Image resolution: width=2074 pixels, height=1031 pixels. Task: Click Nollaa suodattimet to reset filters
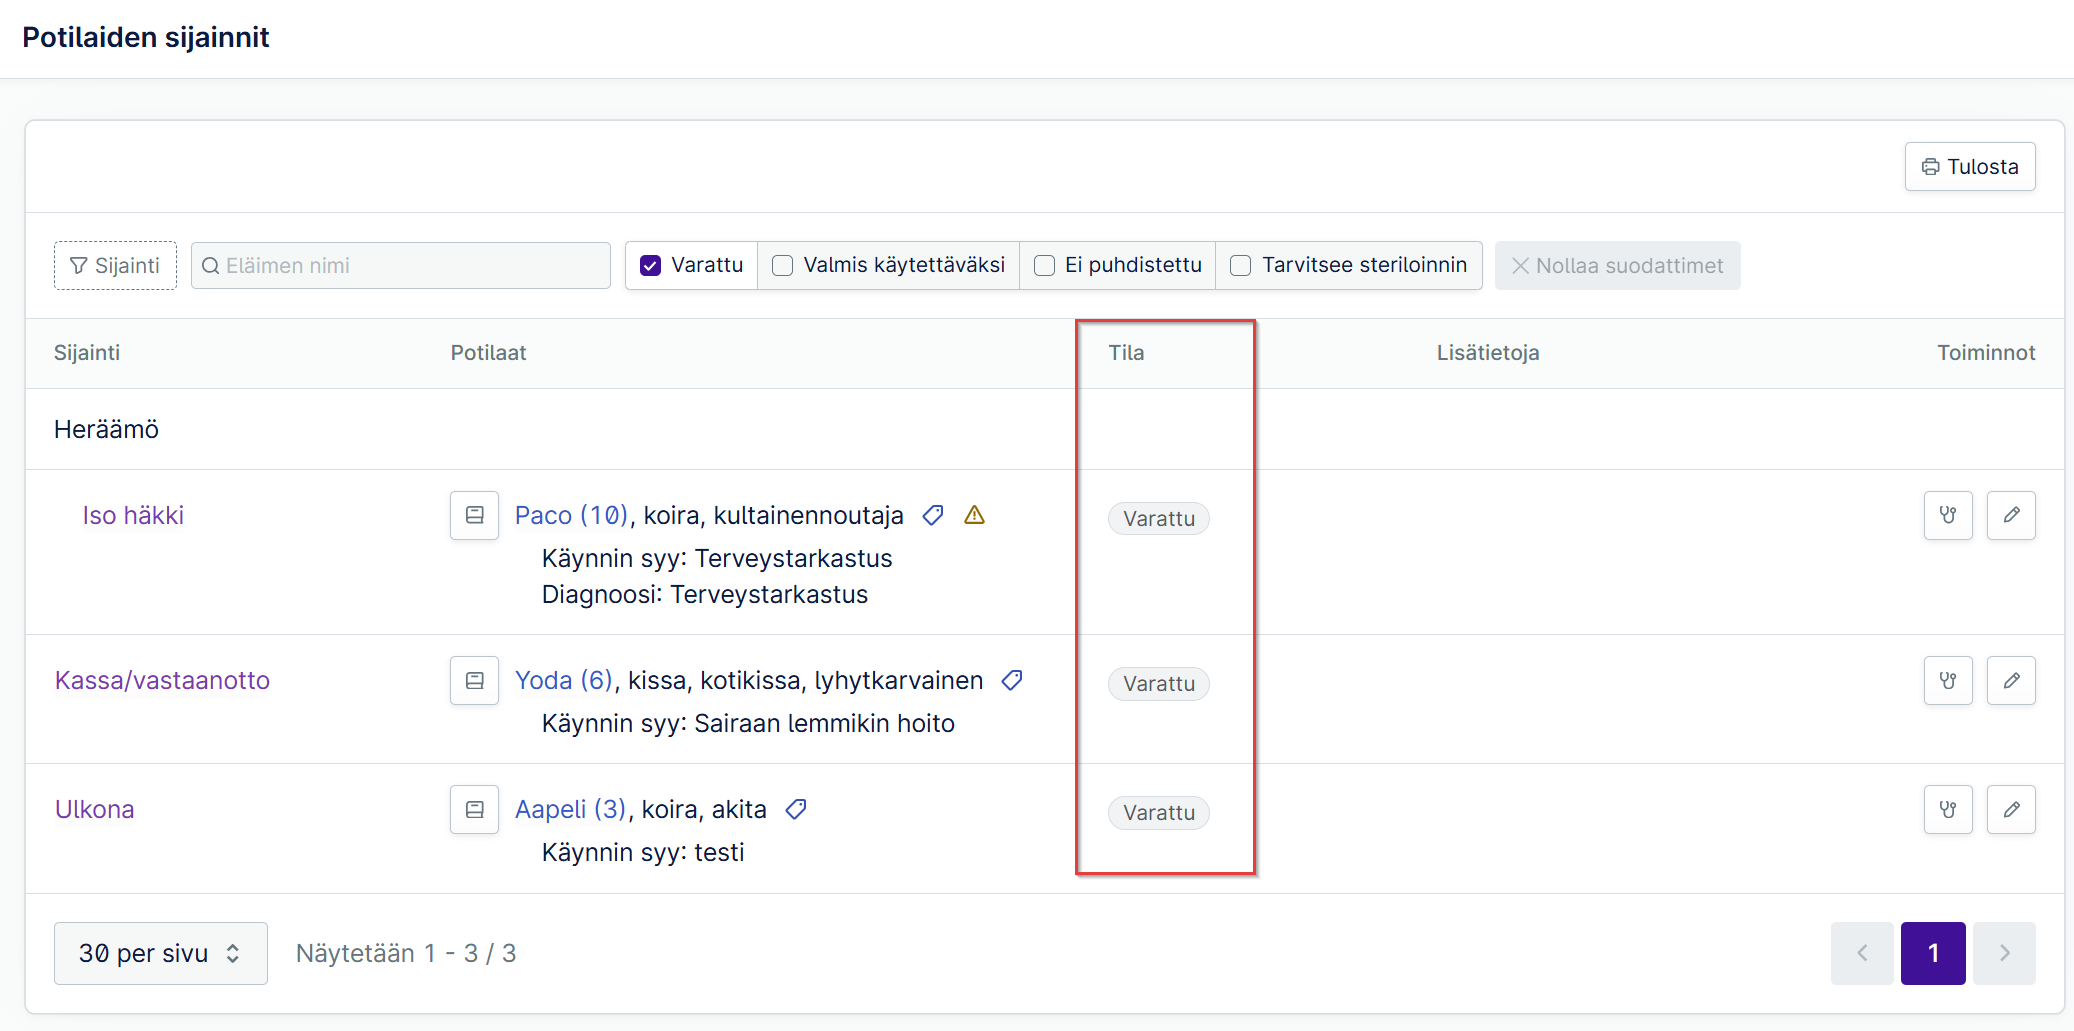[x=1617, y=265]
